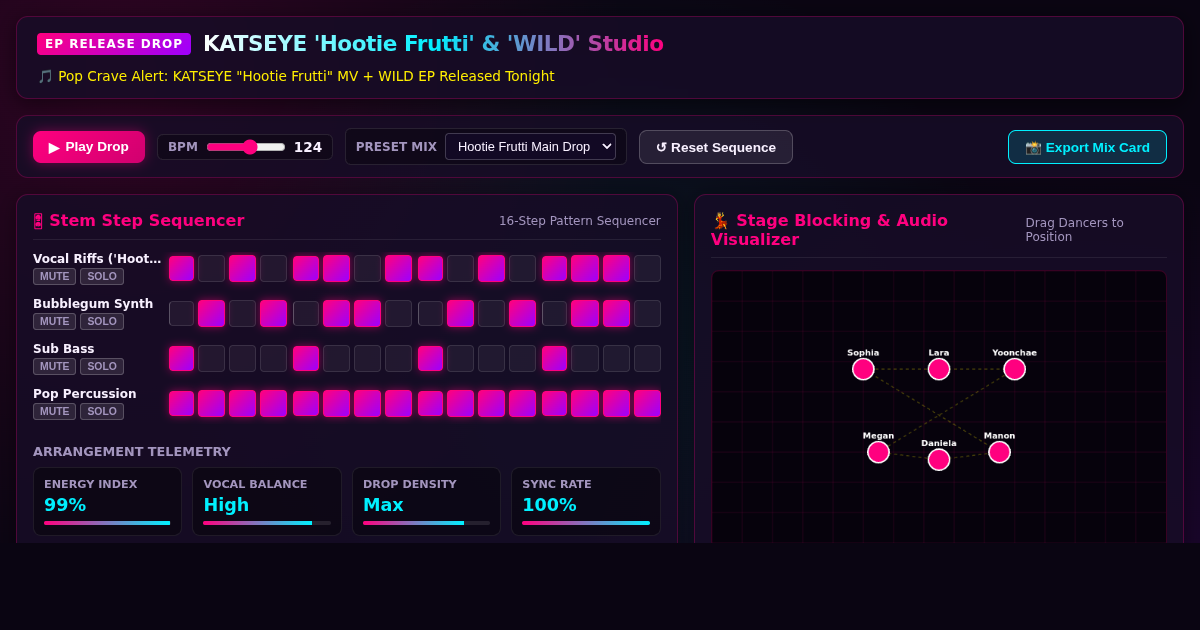1200x630 pixels.
Task: Select the Lara dancer marker
Action: 939,369
